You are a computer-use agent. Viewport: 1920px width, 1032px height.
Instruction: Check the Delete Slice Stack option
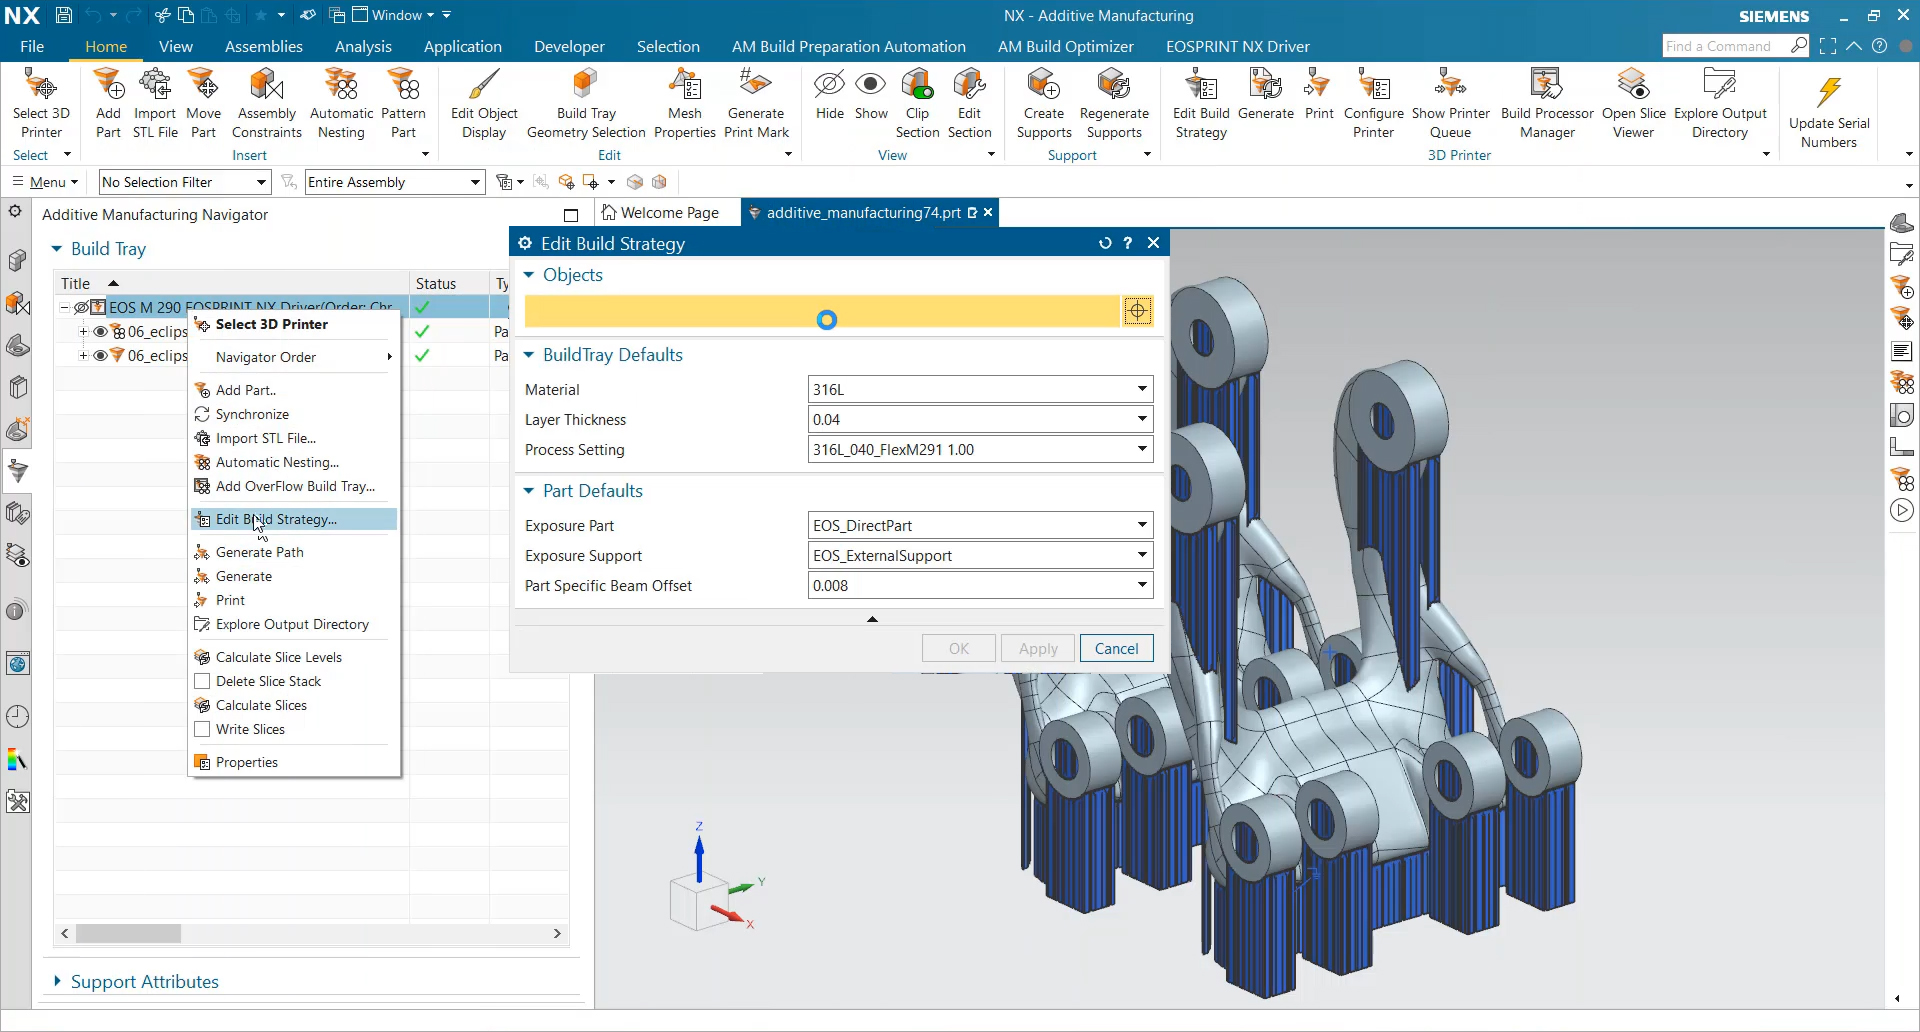click(x=203, y=681)
